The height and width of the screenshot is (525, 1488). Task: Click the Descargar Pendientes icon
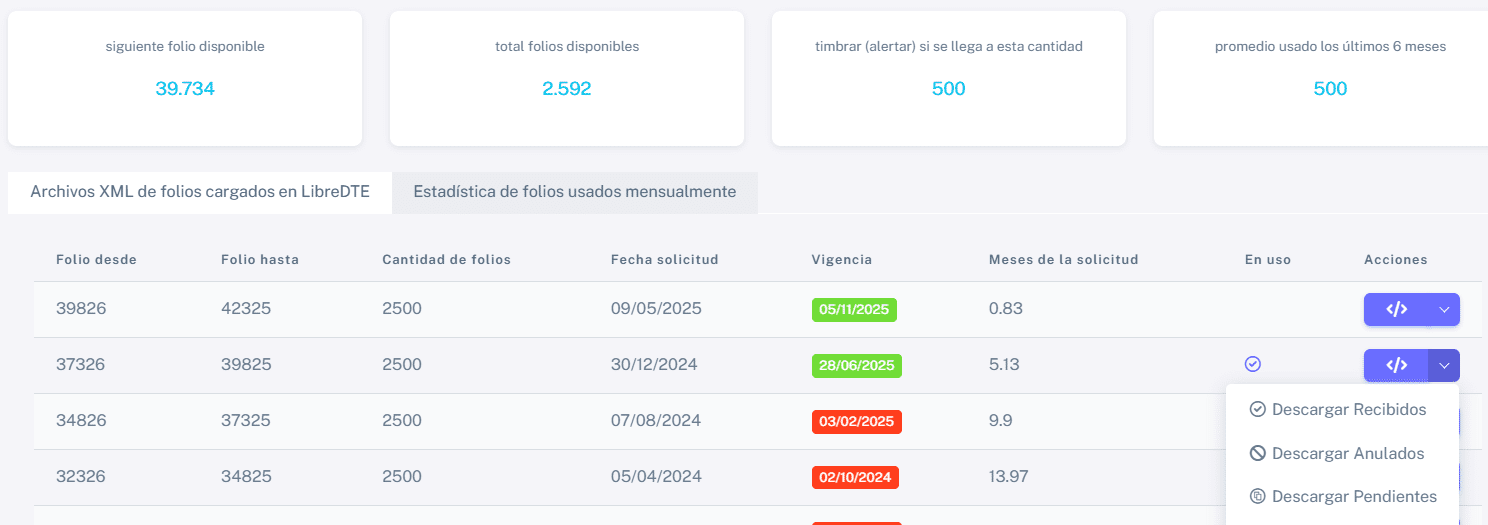1257,496
